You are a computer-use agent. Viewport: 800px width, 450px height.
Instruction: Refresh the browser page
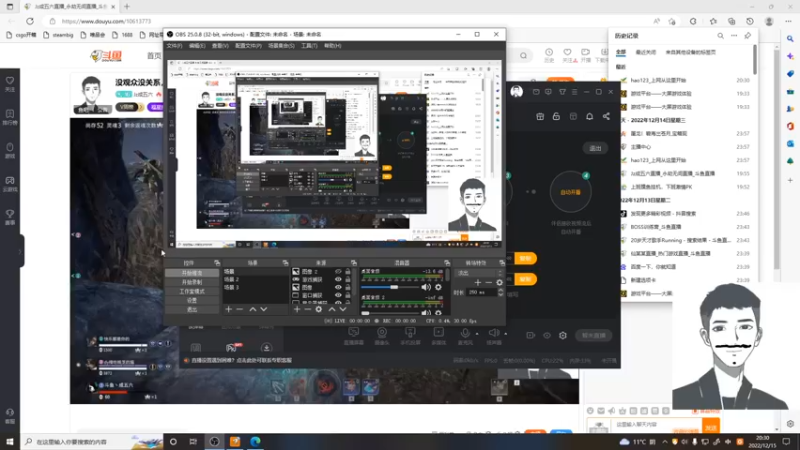[30, 21]
